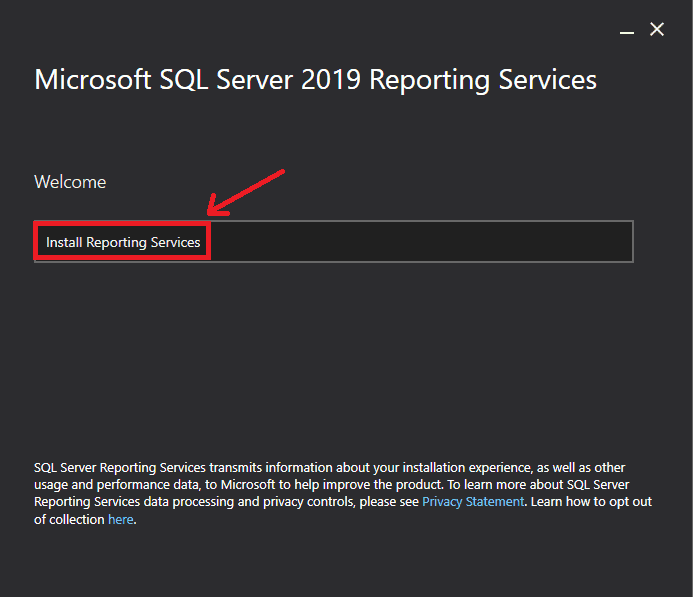Click the 'here' opt-out link
This screenshot has width=693, height=597.
(120, 520)
